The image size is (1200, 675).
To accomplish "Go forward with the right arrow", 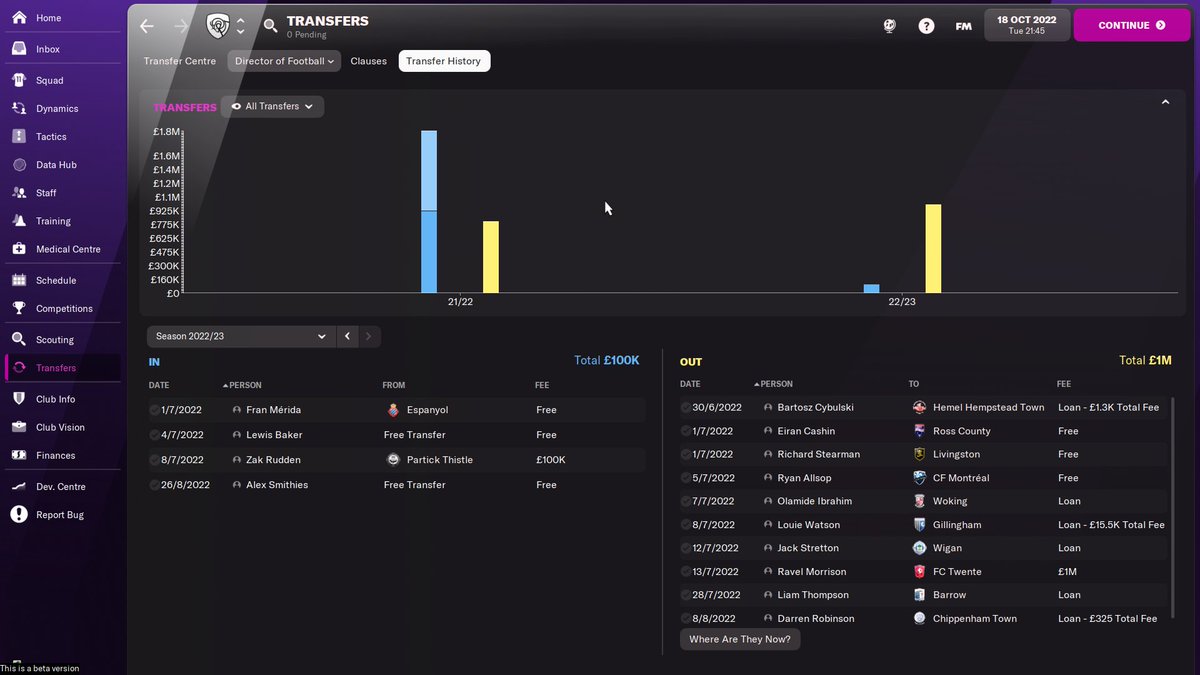I will click(181, 26).
